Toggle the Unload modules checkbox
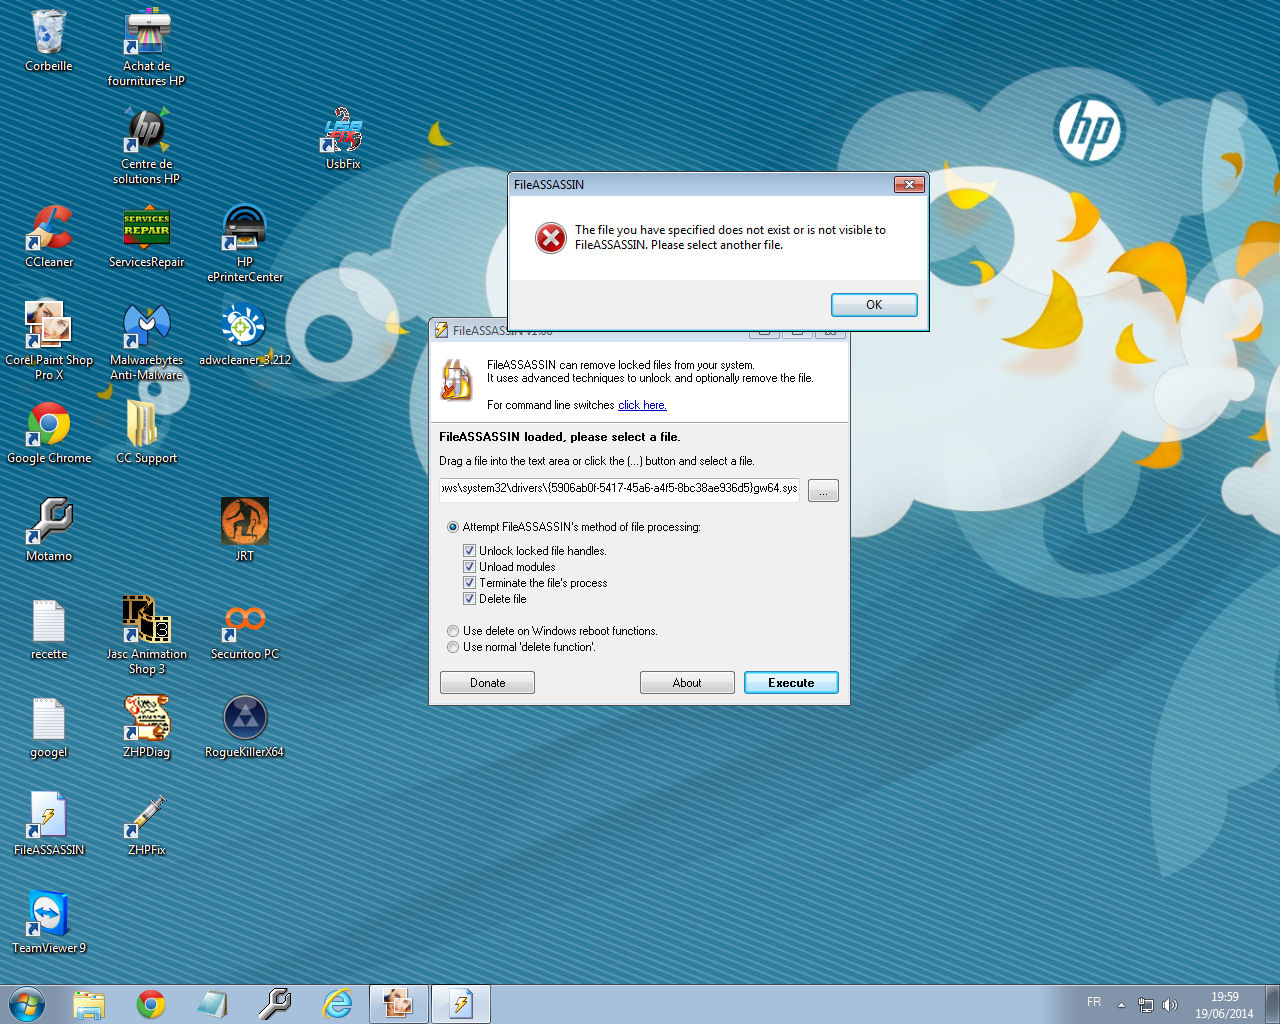This screenshot has width=1280, height=1024. coord(469,567)
